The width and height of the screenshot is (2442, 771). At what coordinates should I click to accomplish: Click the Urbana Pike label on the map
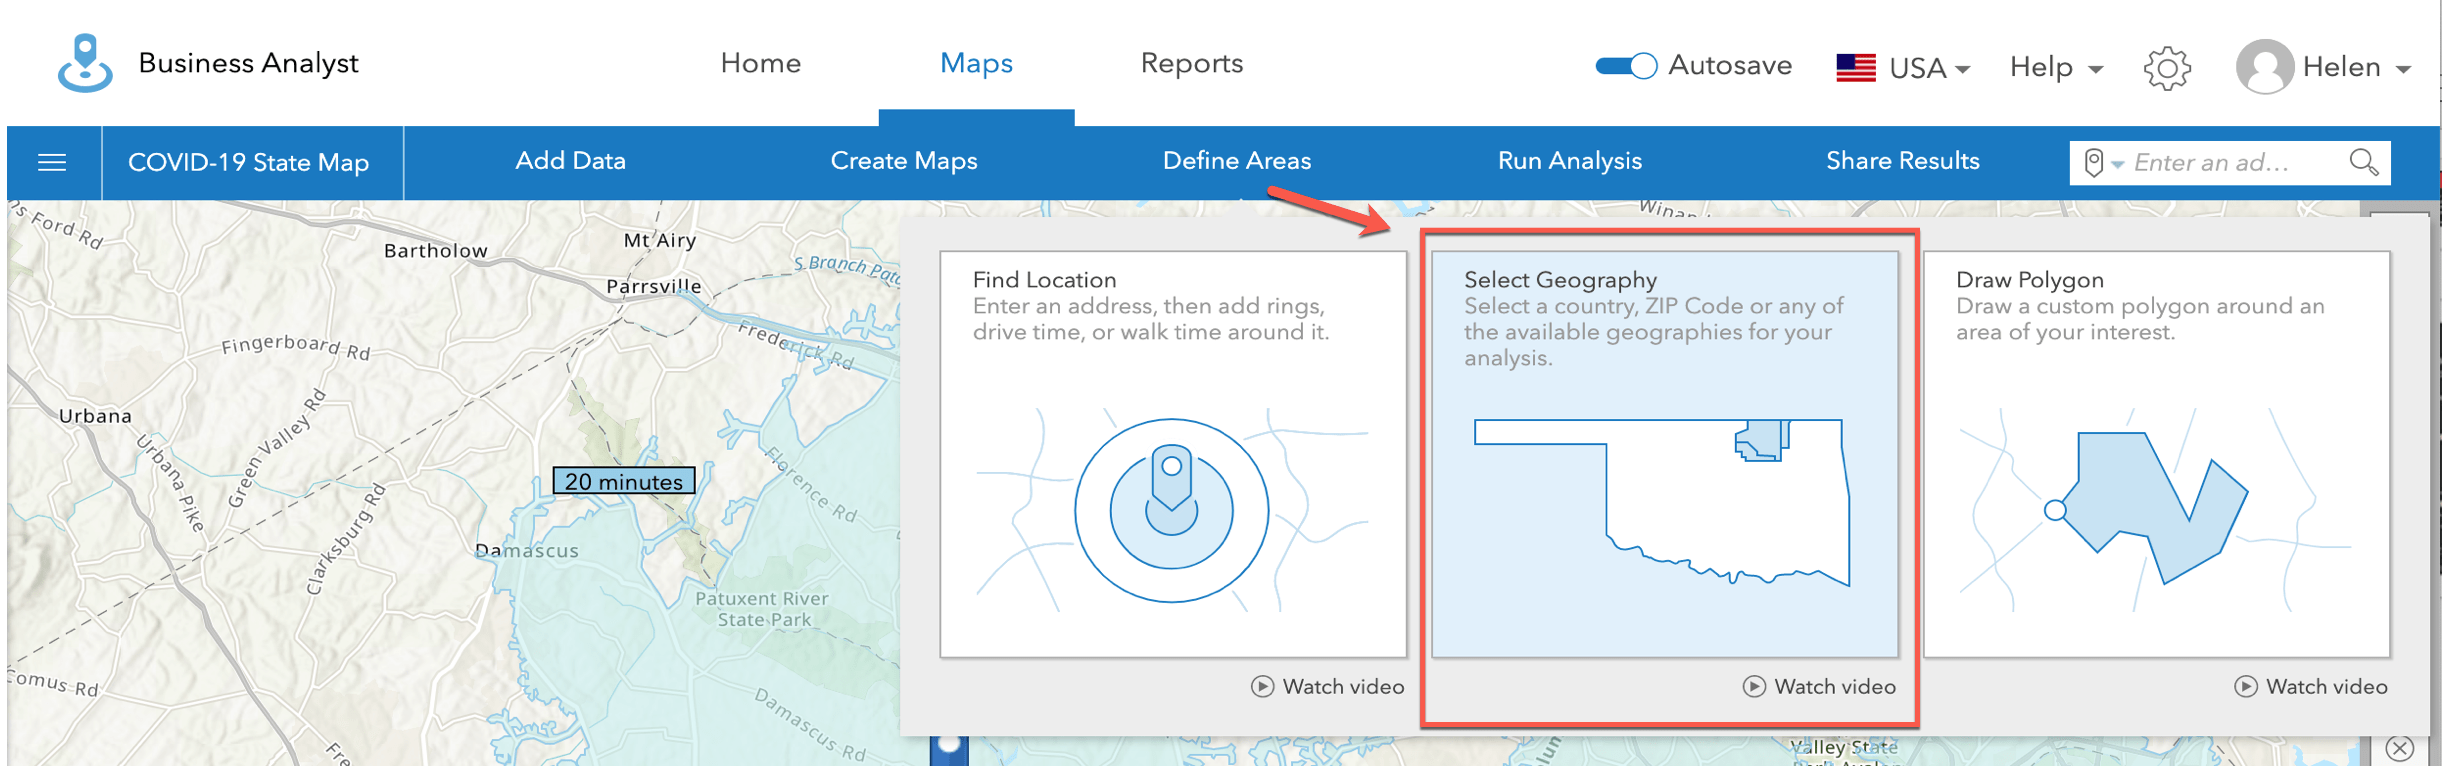coord(170,481)
